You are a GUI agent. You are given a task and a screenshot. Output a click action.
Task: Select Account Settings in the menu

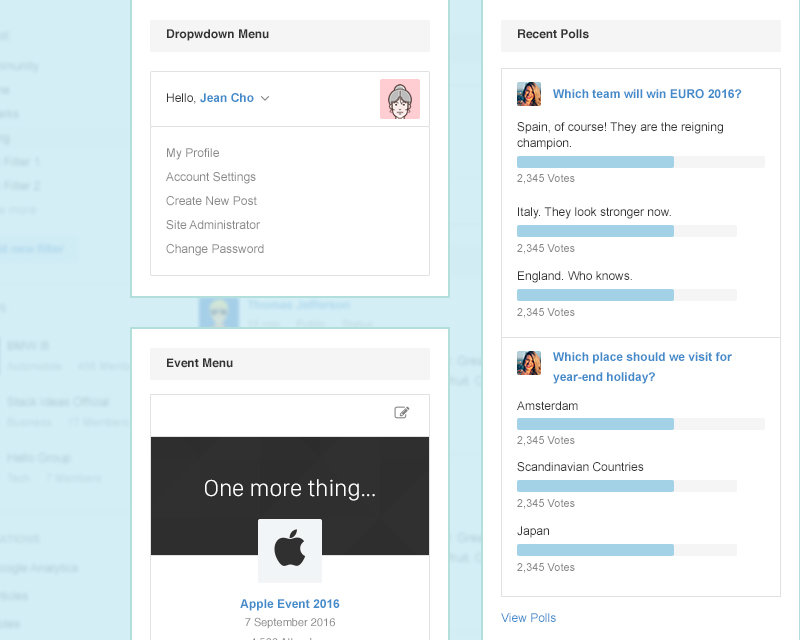210,176
